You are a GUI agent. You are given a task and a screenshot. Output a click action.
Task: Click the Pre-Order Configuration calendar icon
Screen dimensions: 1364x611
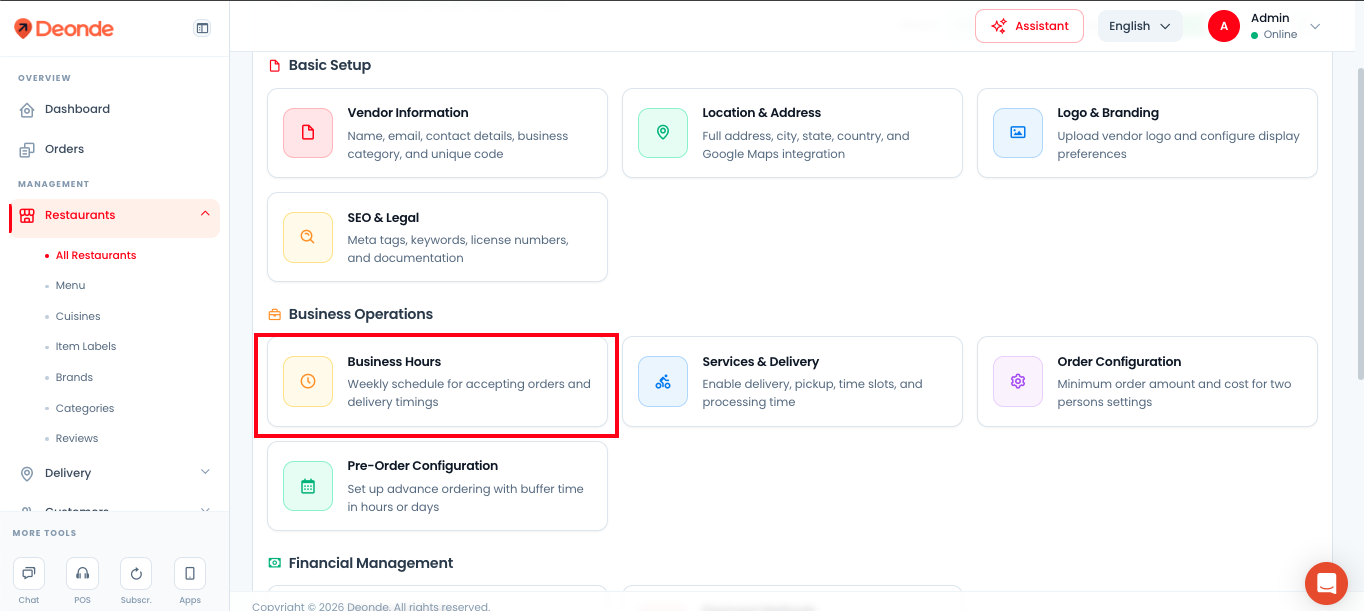click(308, 486)
